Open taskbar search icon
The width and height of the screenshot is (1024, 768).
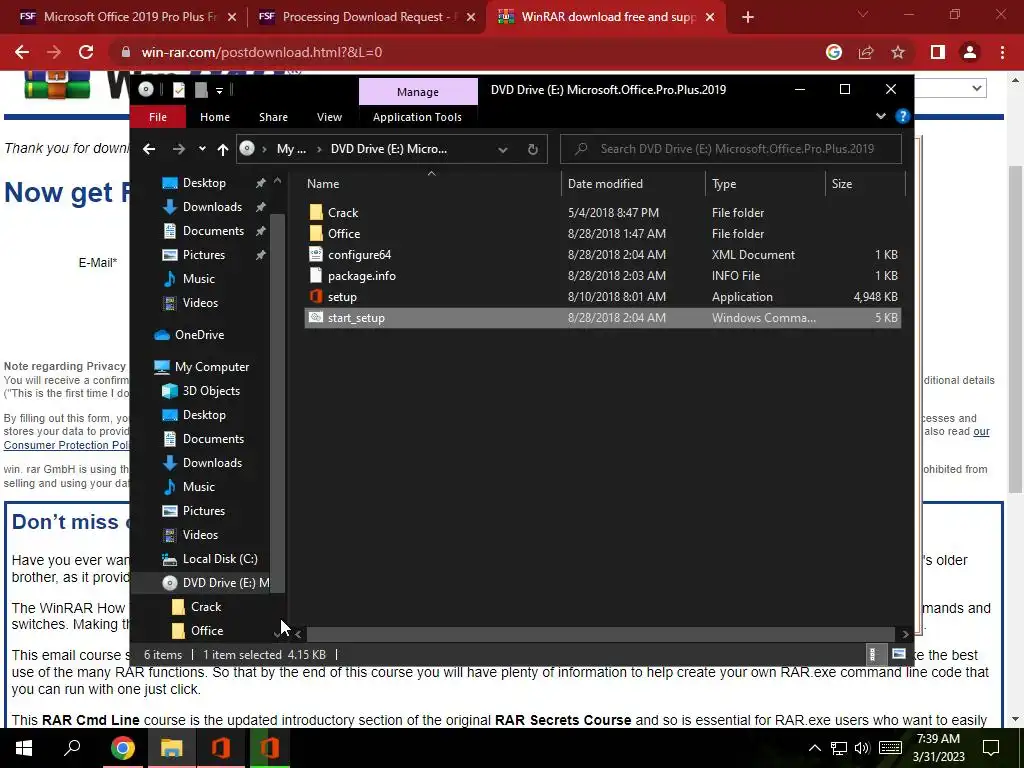coord(72,748)
